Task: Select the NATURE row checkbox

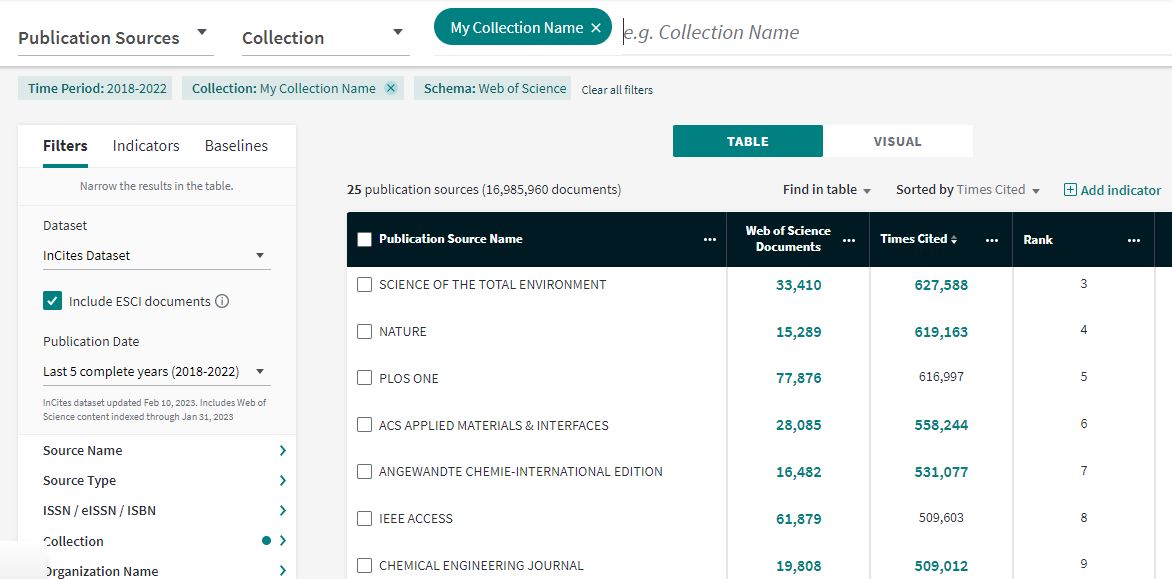Action: point(364,332)
